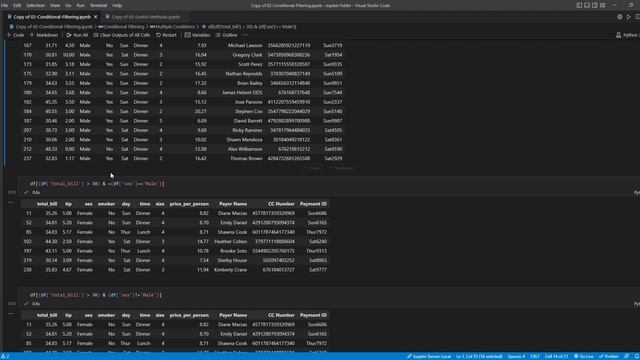Open the Edit menu

17,5
